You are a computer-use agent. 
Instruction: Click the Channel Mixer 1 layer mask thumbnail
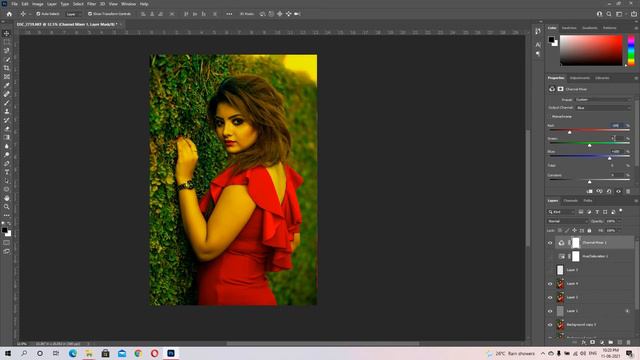(x=575, y=243)
